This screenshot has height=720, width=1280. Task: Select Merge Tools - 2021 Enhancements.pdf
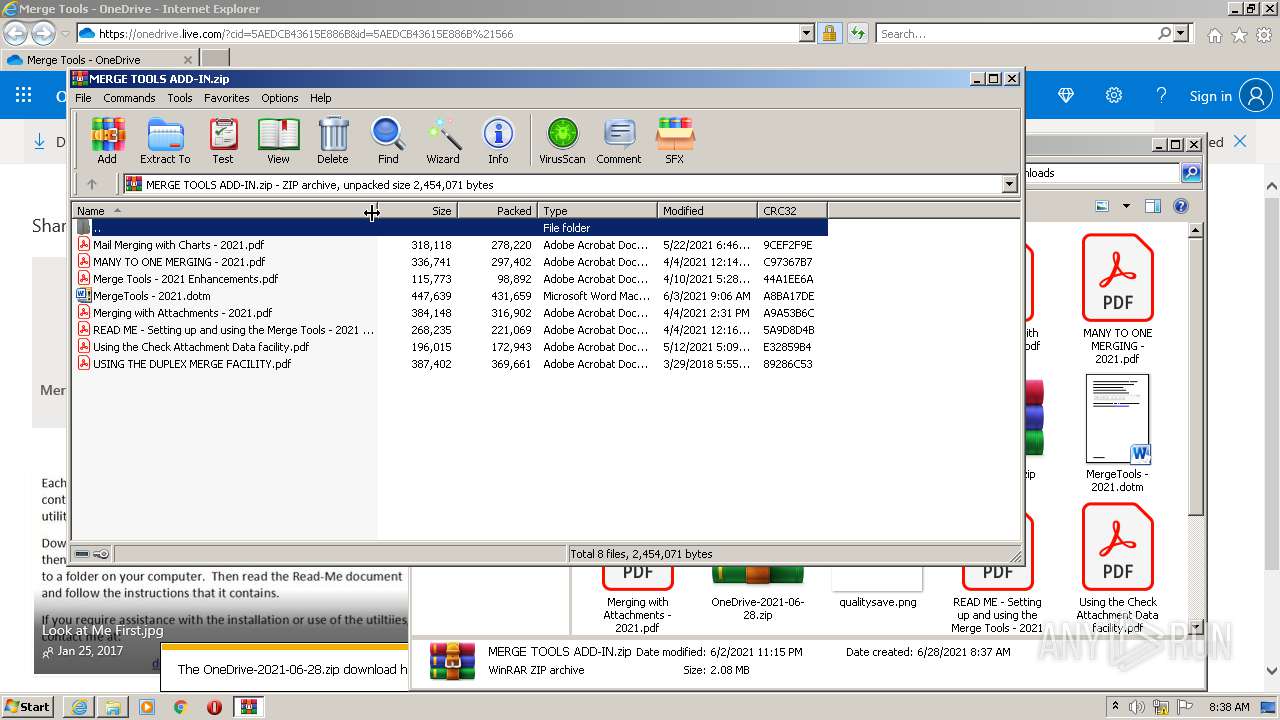[450, 279]
